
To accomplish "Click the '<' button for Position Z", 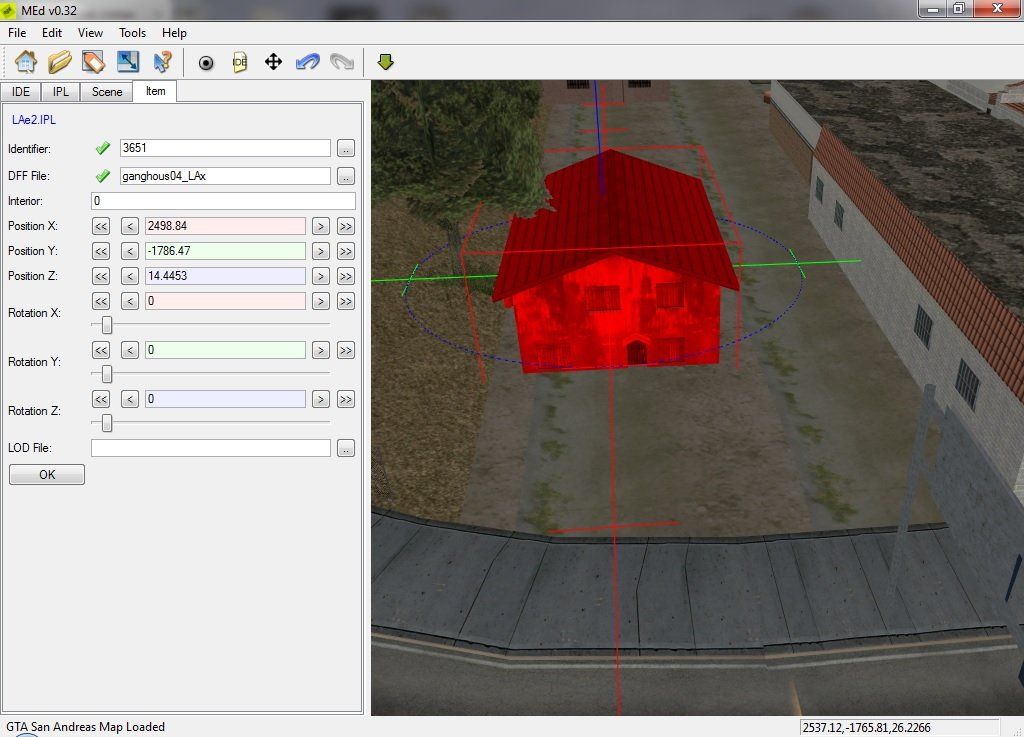I will pos(130,277).
